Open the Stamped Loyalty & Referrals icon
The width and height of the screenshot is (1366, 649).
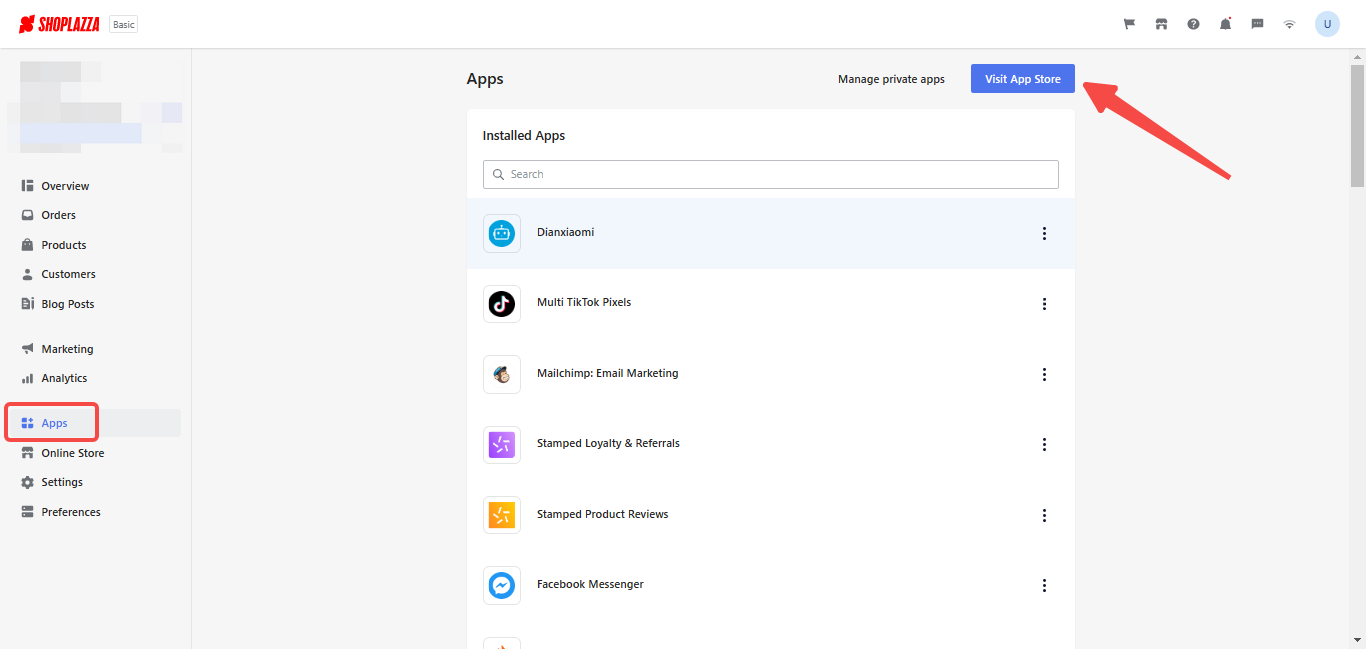(502, 444)
